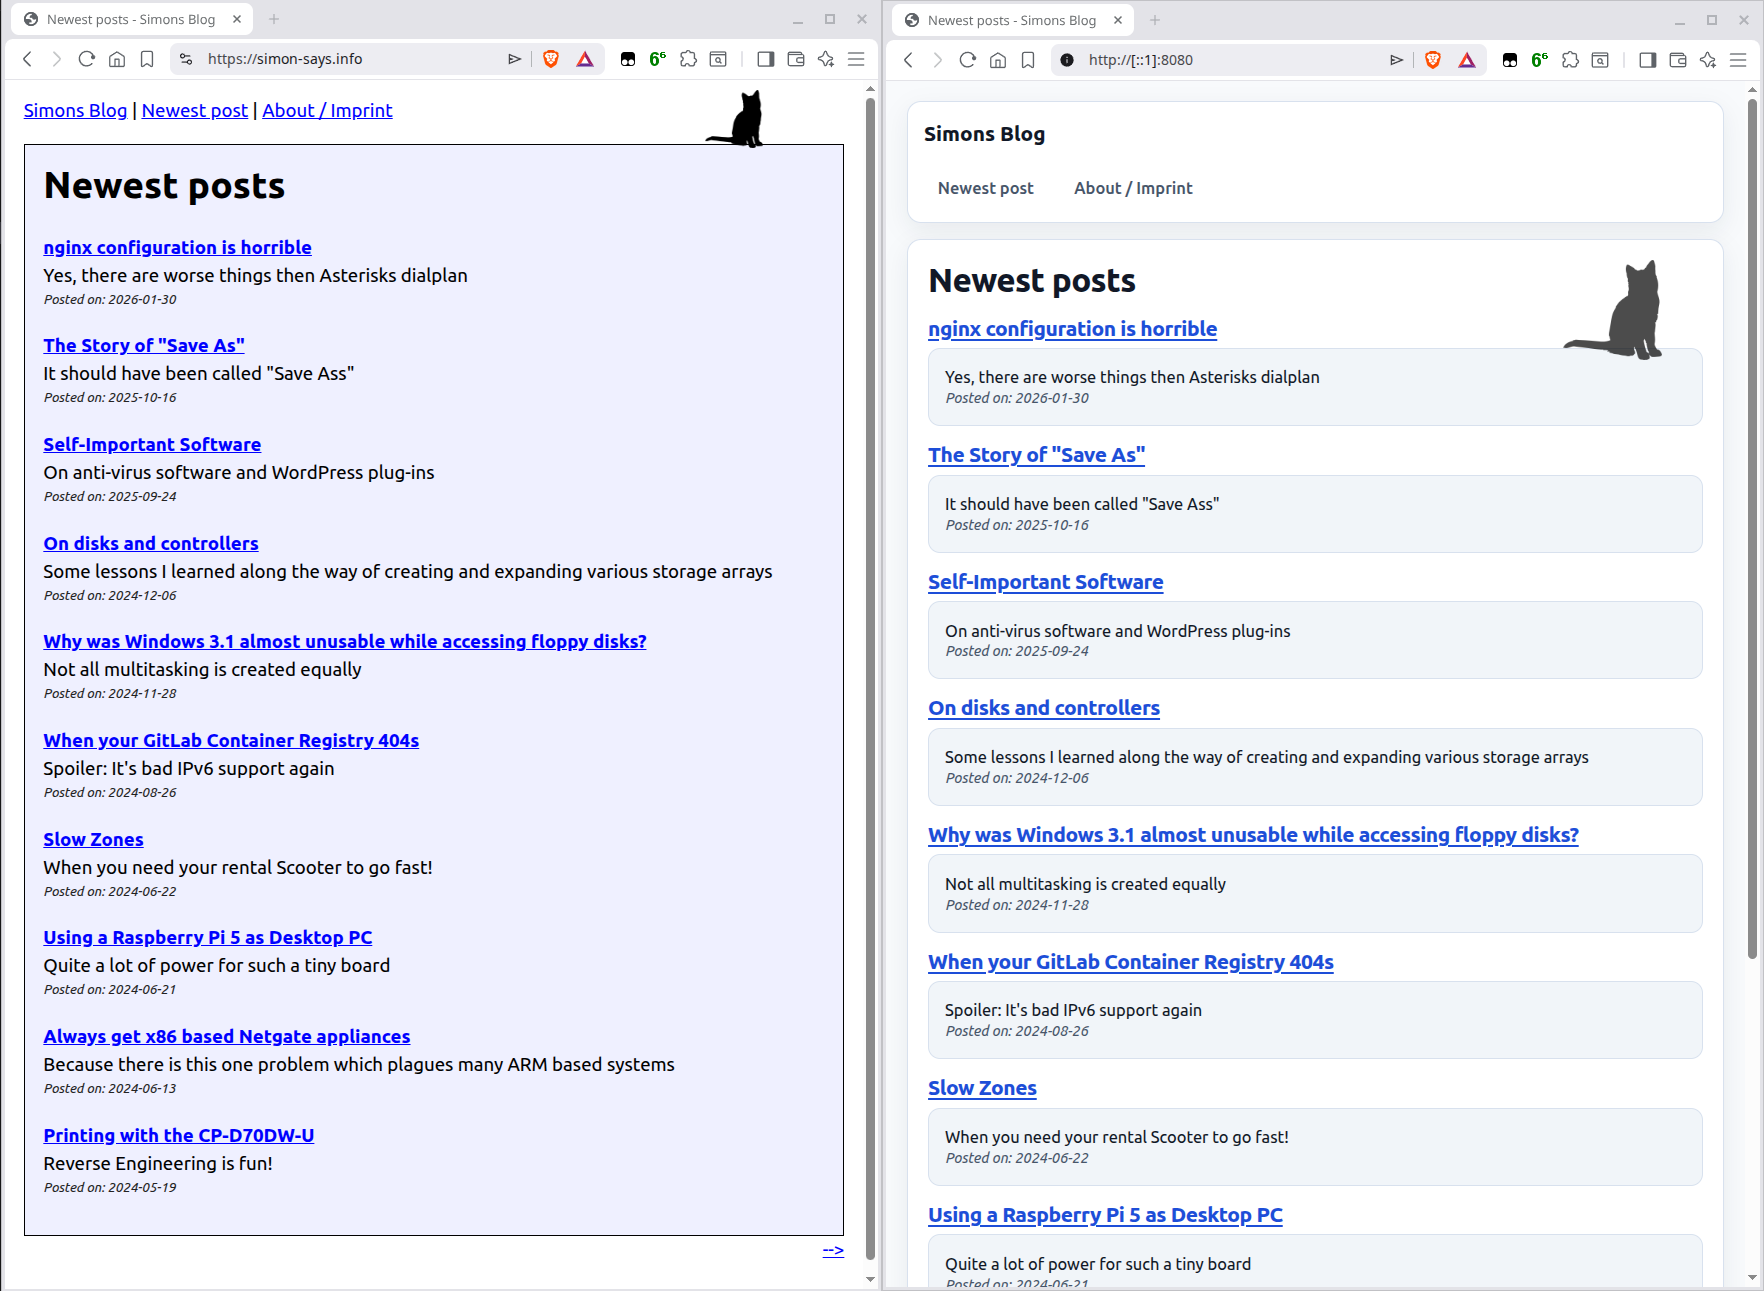Open Extensions puzzle icon in left window
The width and height of the screenshot is (1764, 1291).
688,59
